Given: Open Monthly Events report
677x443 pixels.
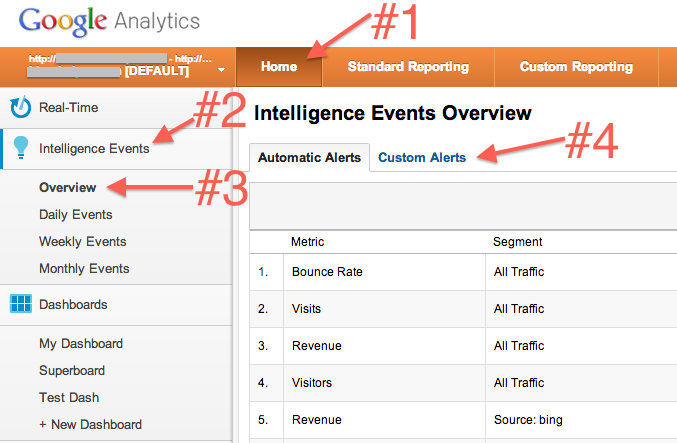Looking at the screenshot, I should tap(84, 269).
